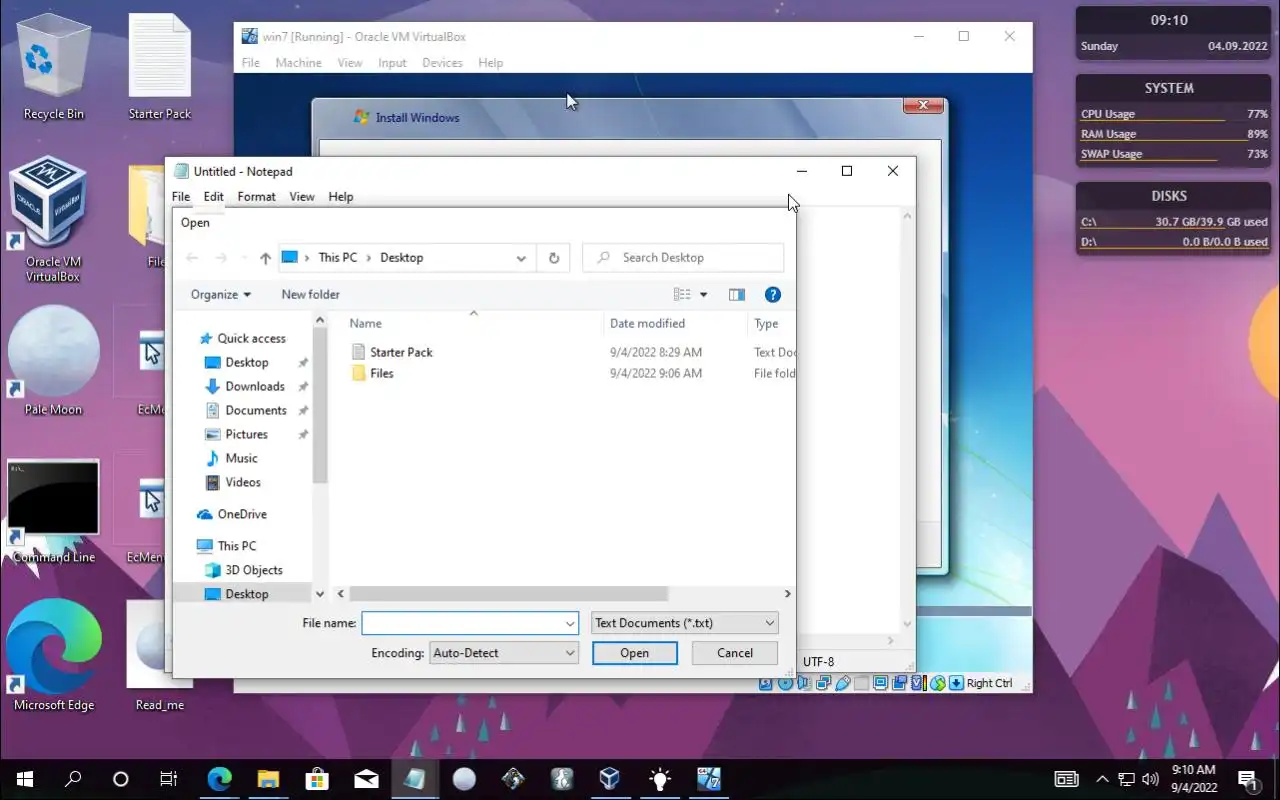Screen dimensions: 1280x800
Task: Refresh the Desktop folder listing
Action: click(x=554, y=258)
